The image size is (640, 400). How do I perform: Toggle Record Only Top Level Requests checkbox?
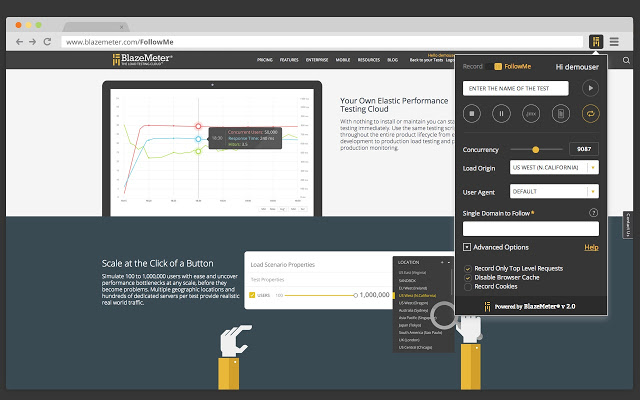(468, 269)
